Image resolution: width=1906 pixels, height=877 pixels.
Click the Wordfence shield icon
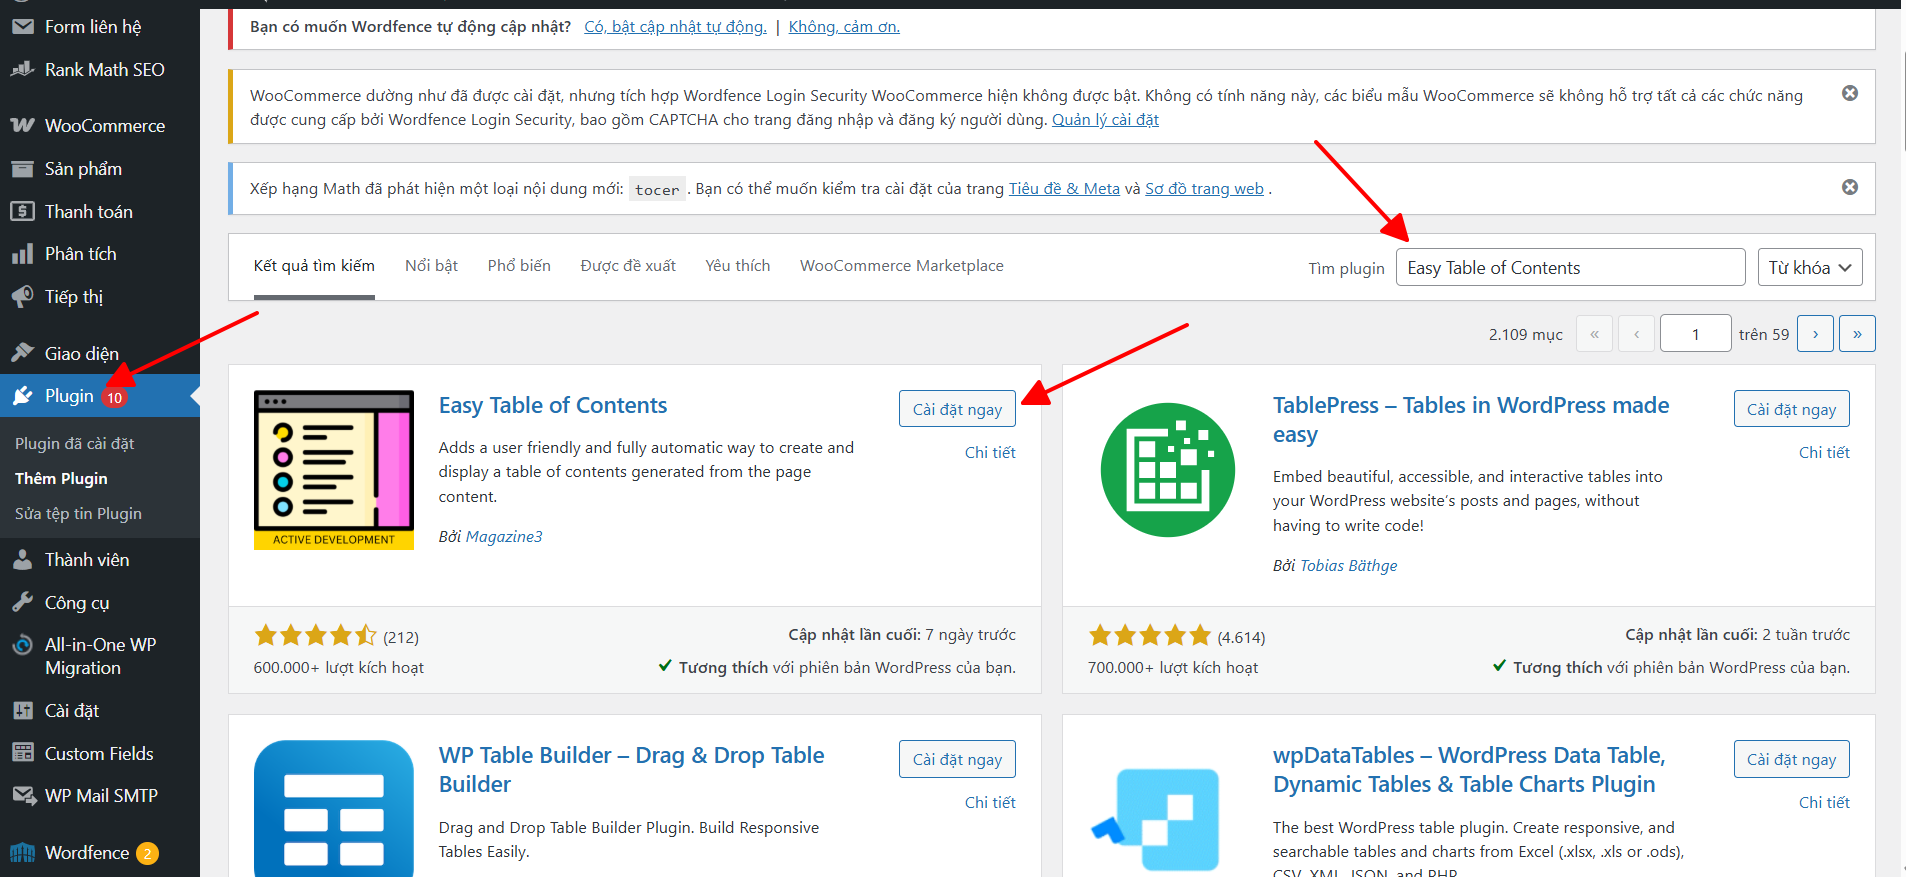[x=22, y=853]
